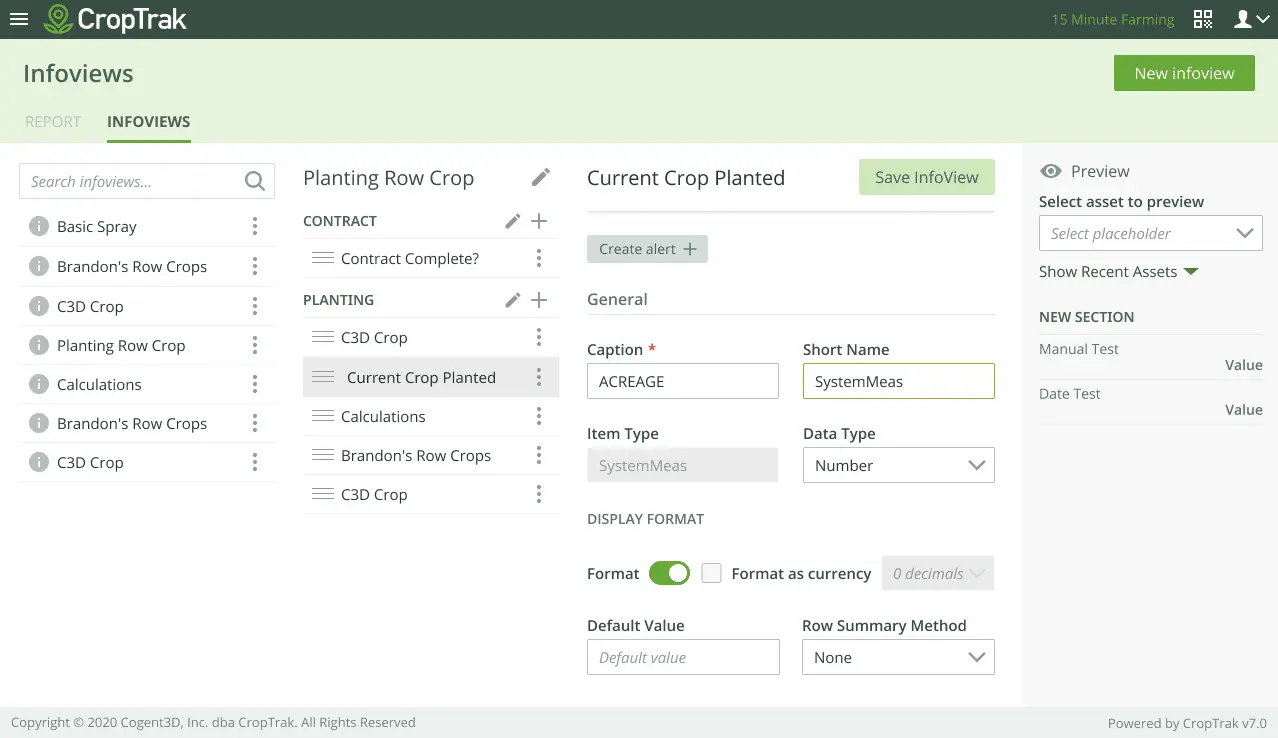Enable the Format as currency checkbox
1278x738 pixels.
(712, 573)
